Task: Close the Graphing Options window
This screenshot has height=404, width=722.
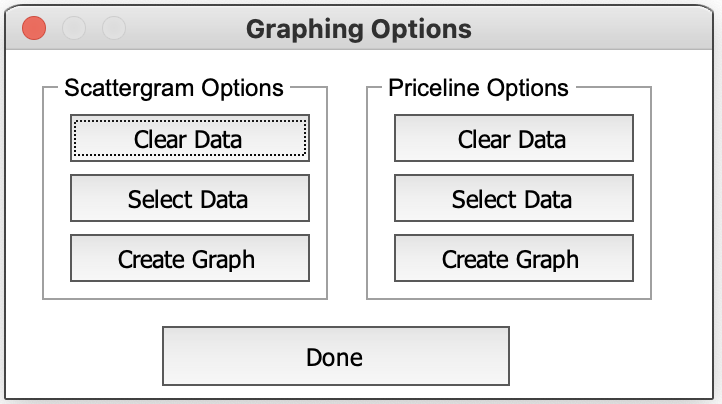Action: click(34, 28)
